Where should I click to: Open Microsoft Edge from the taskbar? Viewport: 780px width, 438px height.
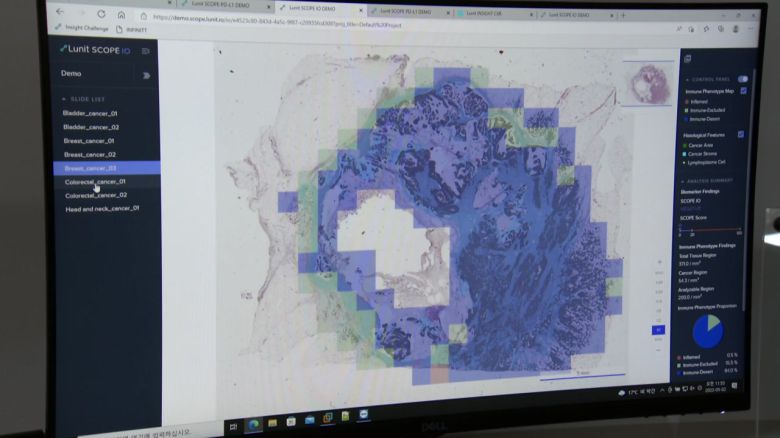click(x=253, y=423)
